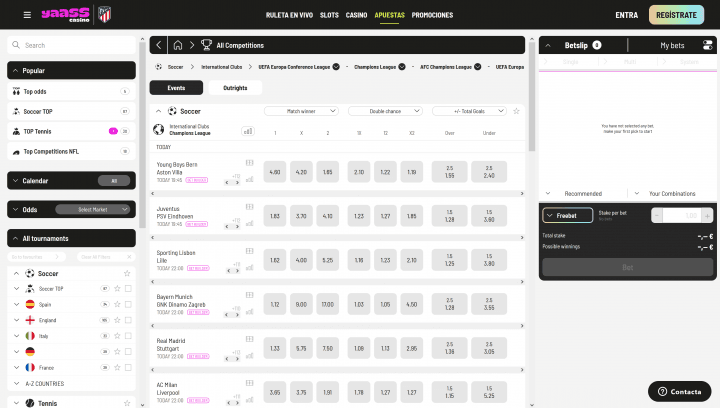Open stats chart icon for Juventus match

point(249,224)
